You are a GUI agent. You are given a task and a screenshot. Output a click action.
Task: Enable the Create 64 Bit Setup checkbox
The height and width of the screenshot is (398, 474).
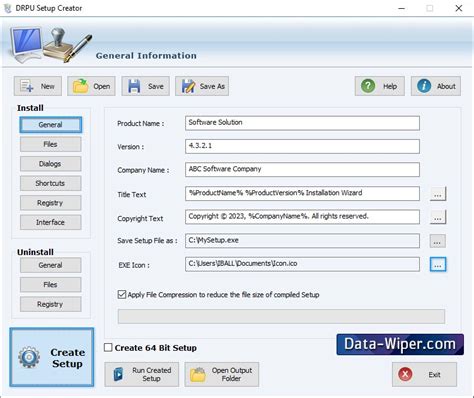coord(108,347)
